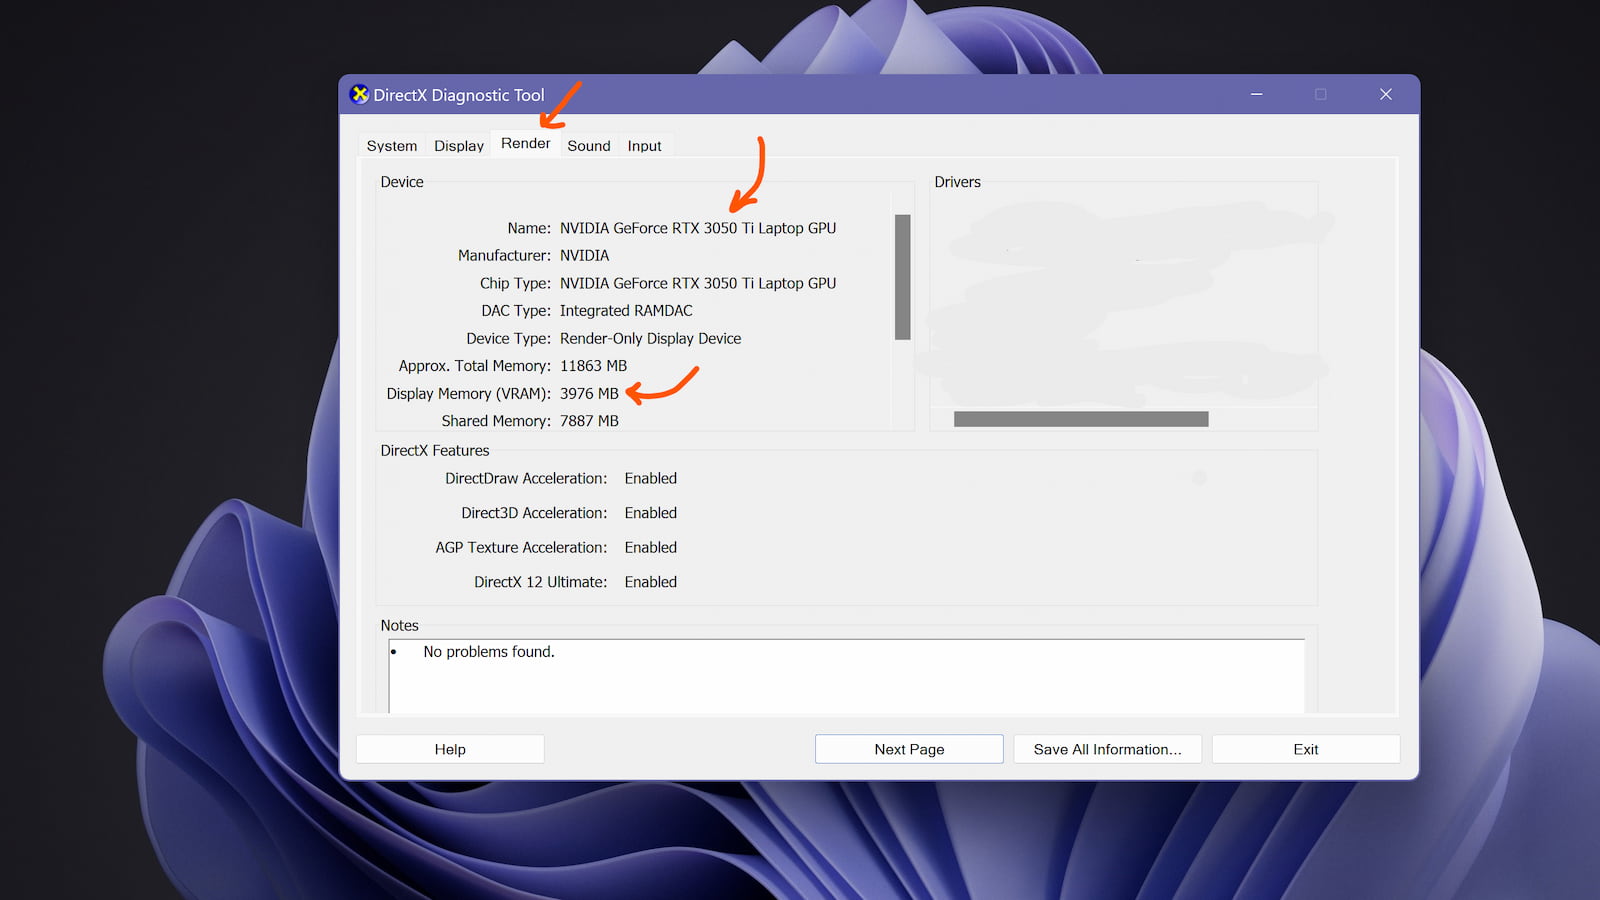Screen dimensions: 1600x900
Task: Click Save All Information button
Action: tap(1107, 749)
